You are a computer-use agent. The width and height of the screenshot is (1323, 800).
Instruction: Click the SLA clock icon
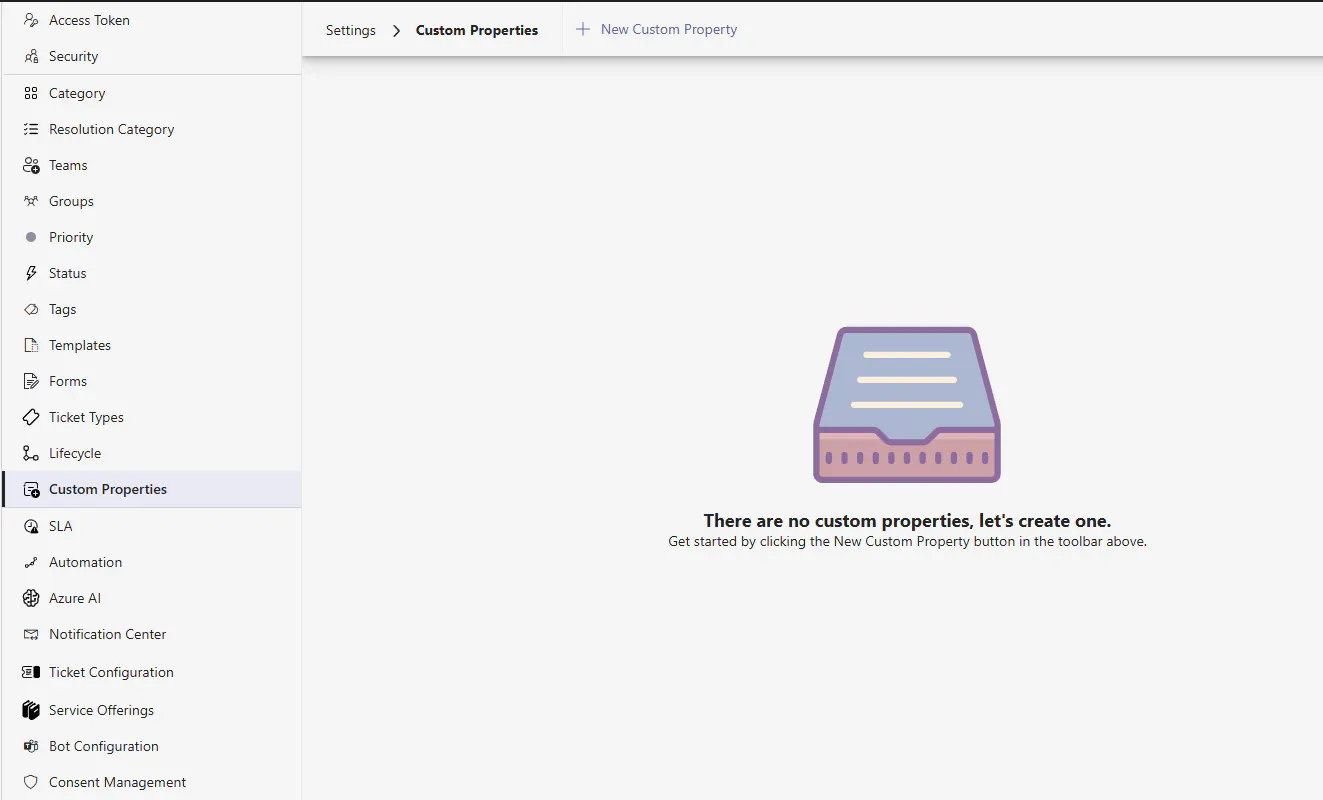coord(31,526)
